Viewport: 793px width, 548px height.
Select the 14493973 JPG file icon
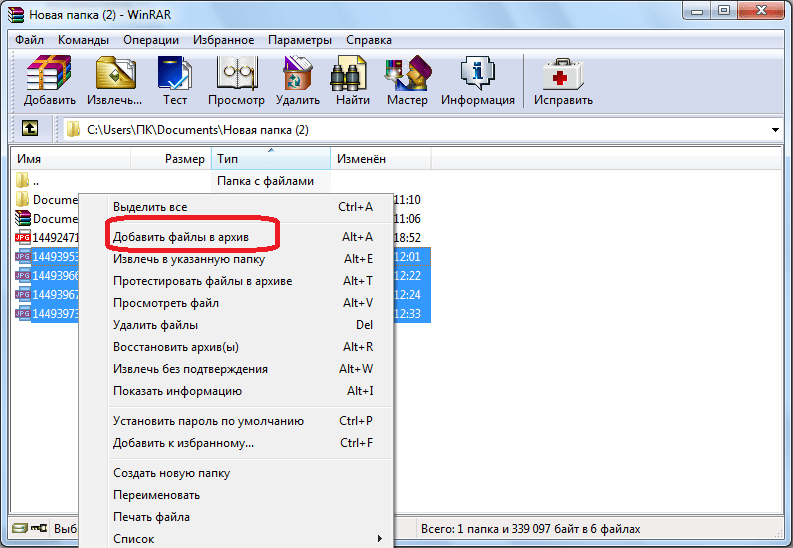[23, 313]
